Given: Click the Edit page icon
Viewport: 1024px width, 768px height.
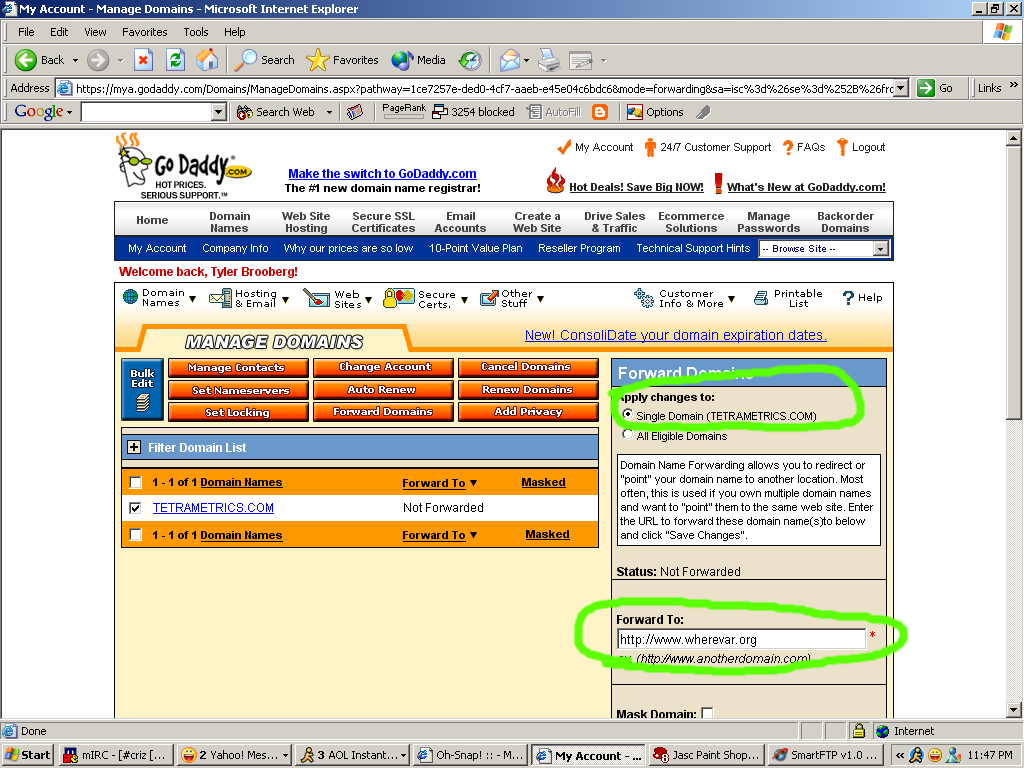Looking at the screenshot, I should [581, 60].
